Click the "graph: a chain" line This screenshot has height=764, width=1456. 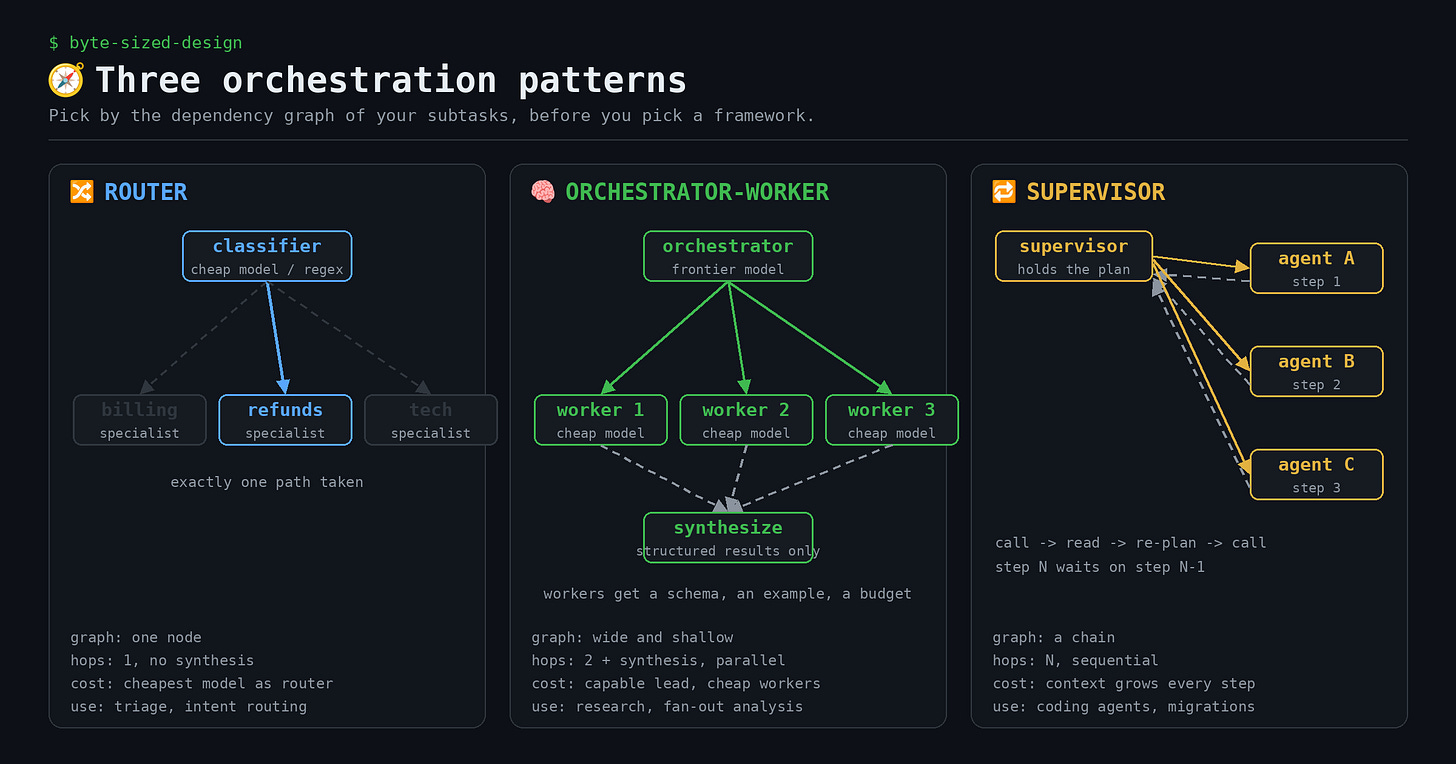tap(1054, 638)
